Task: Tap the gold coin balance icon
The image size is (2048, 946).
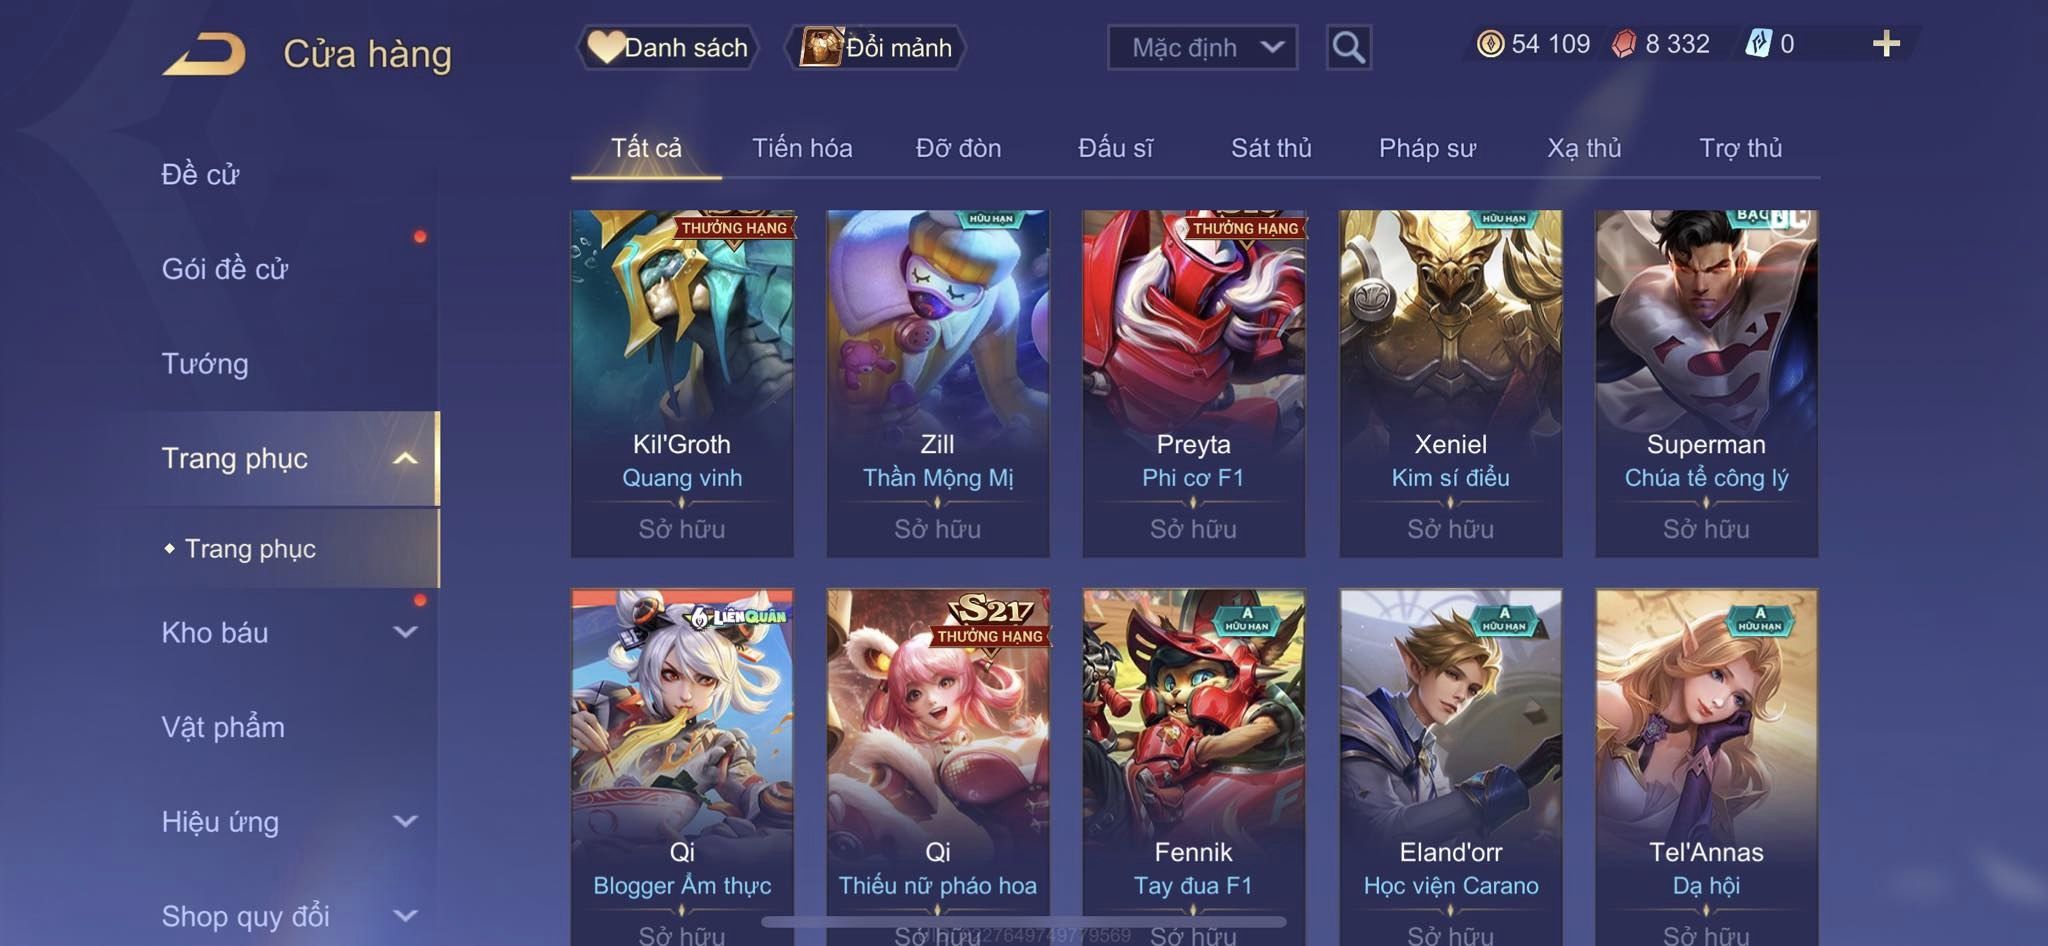Action: point(1490,44)
